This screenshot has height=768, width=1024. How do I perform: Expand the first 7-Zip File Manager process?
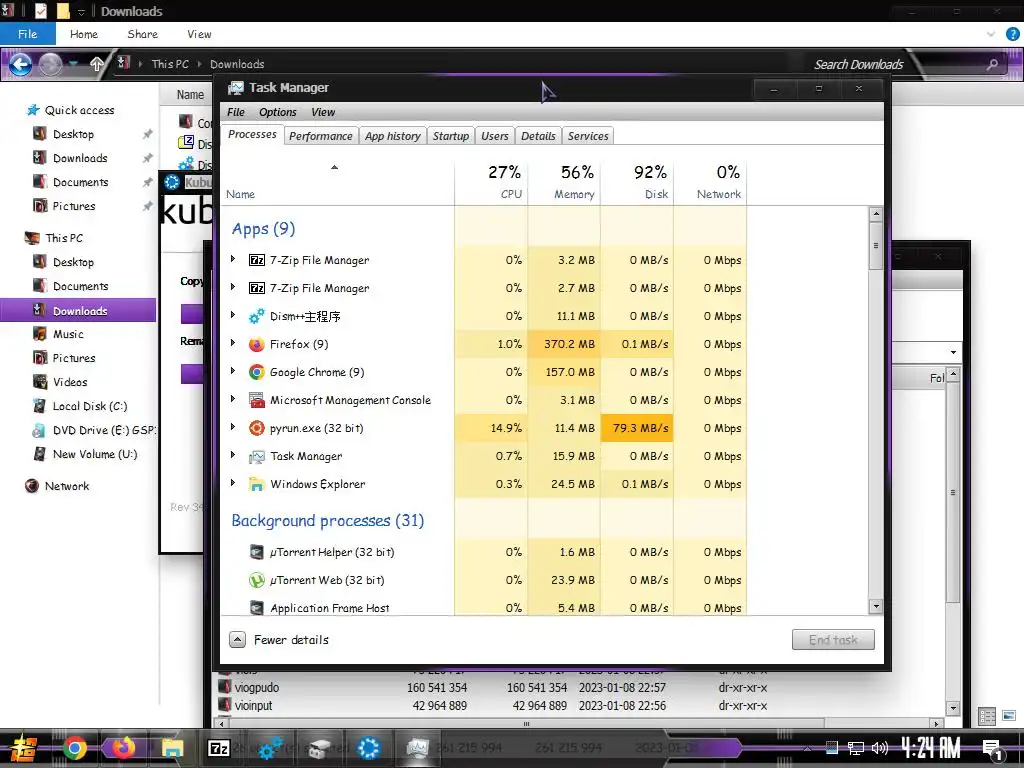coord(233,259)
